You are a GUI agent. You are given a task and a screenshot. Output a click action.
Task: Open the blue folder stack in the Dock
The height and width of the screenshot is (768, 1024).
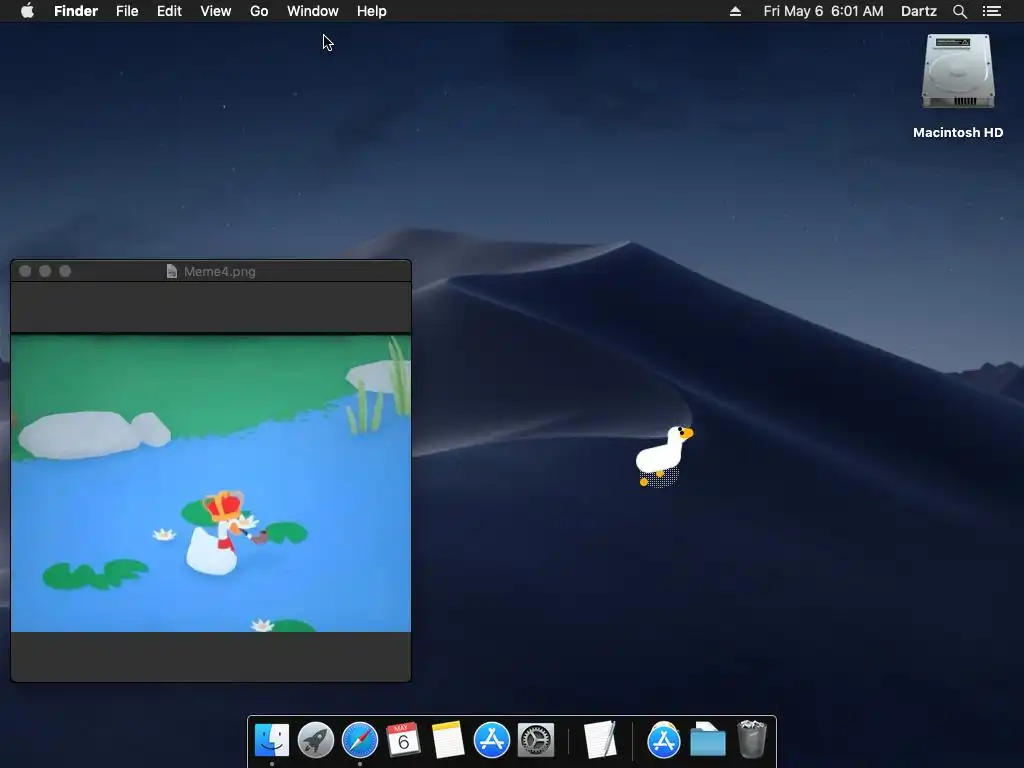708,740
